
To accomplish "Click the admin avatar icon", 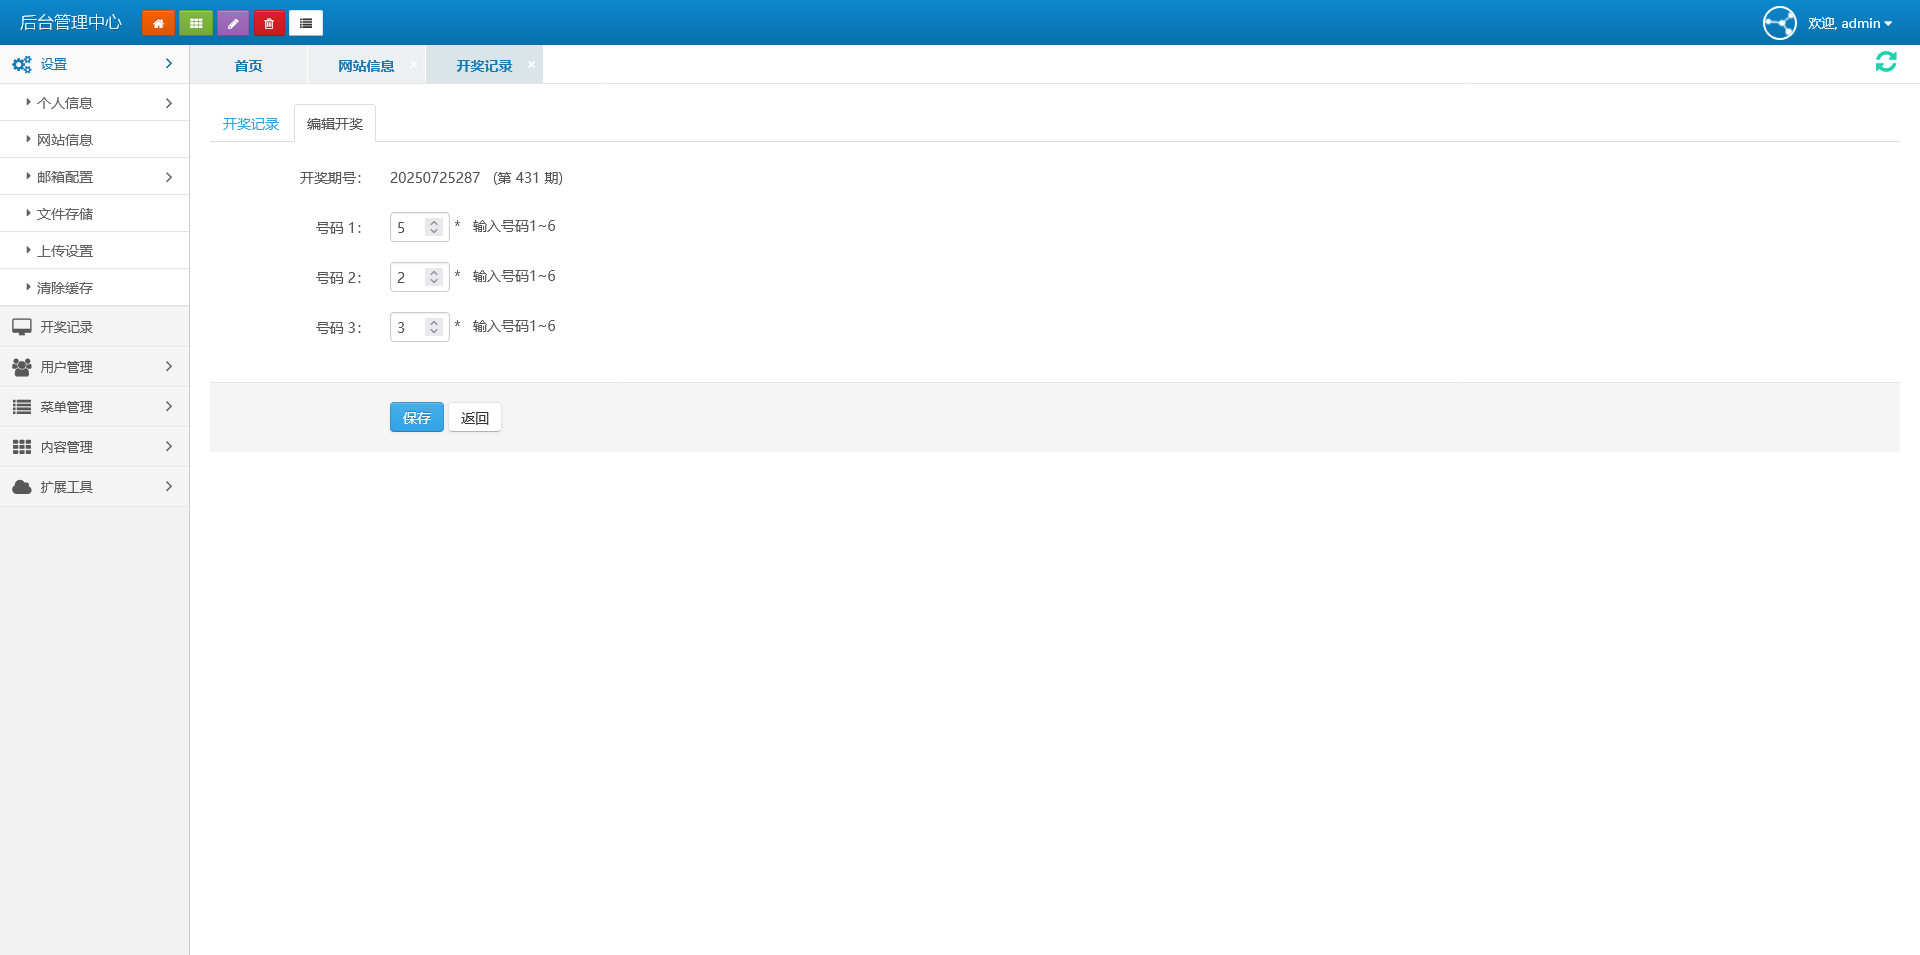I will pos(1779,23).
